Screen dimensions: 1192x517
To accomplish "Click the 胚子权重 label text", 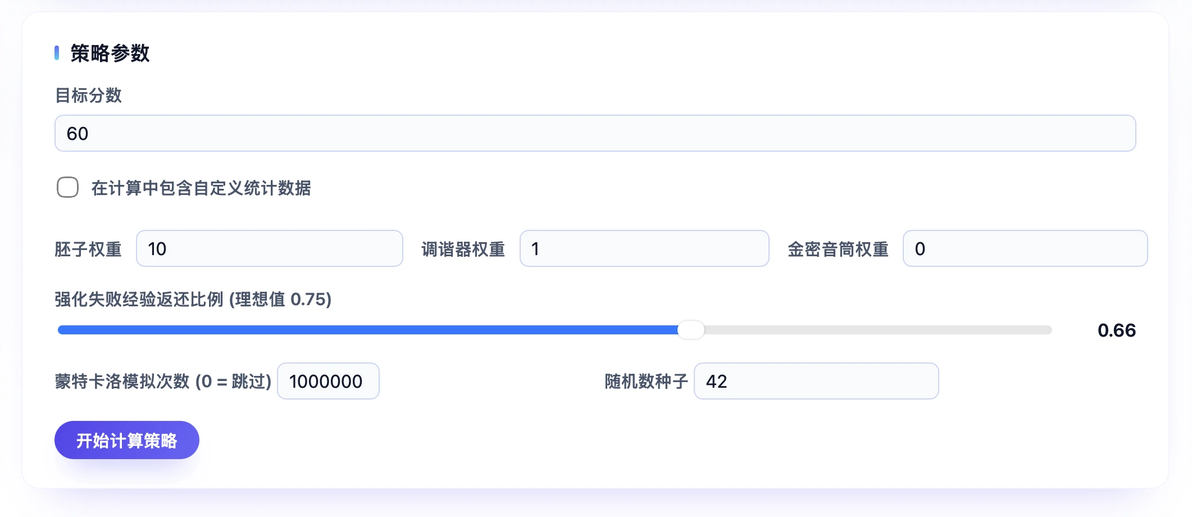I will click(x=88, y=249).
